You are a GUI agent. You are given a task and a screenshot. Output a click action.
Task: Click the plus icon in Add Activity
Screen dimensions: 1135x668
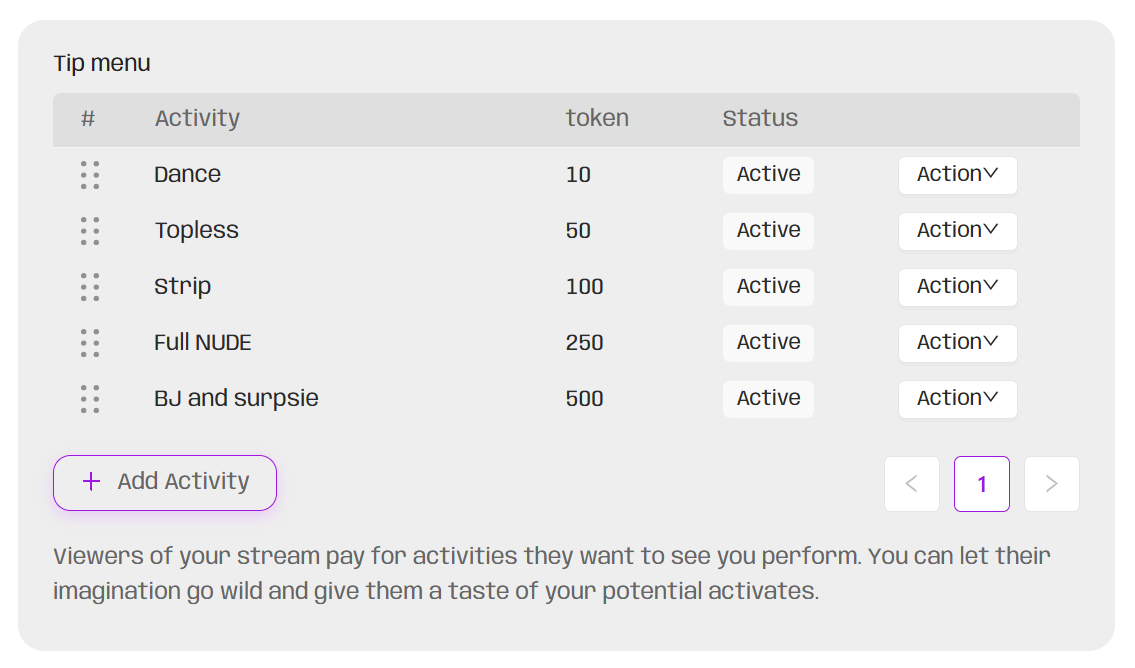(91, 482)
